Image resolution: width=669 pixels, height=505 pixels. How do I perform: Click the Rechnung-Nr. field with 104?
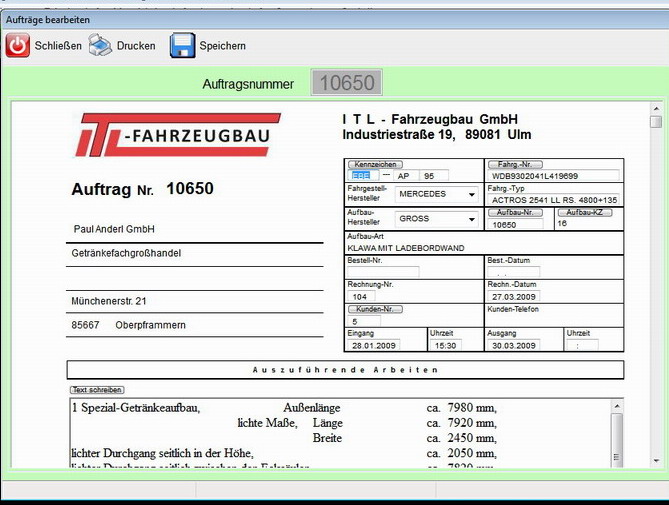point(361,296)
